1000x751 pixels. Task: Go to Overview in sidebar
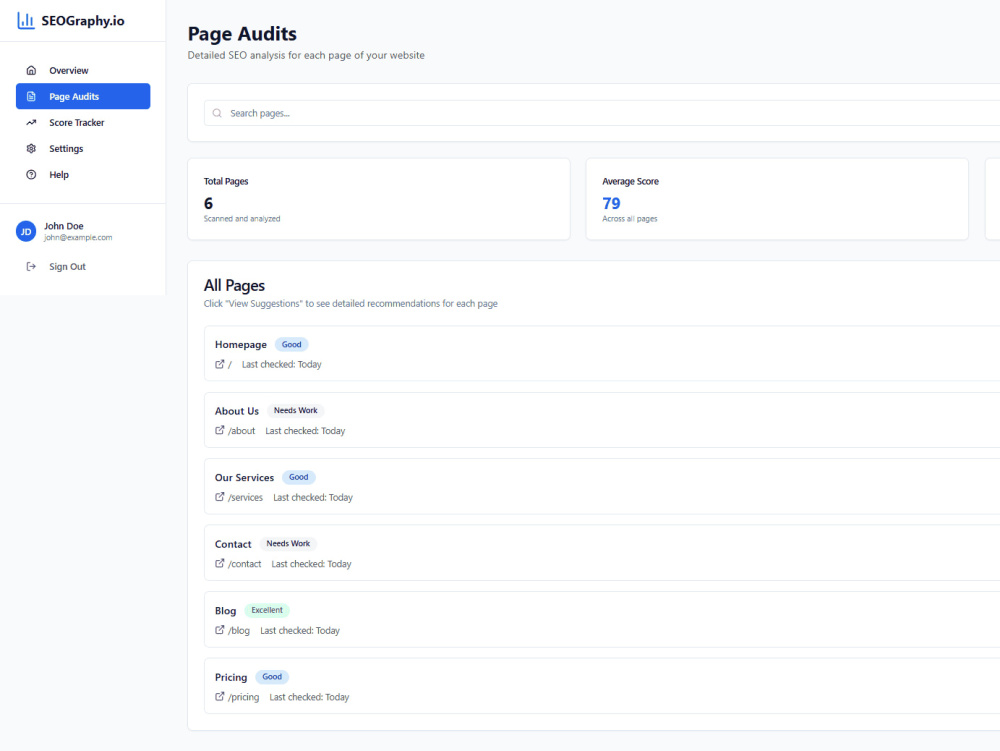pyautogui.click(x=83, y=70)
